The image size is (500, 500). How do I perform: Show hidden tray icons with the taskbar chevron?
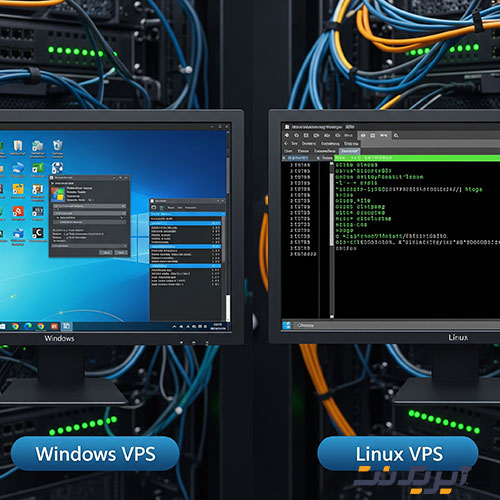pyautogui.click(x=174, y=327)
